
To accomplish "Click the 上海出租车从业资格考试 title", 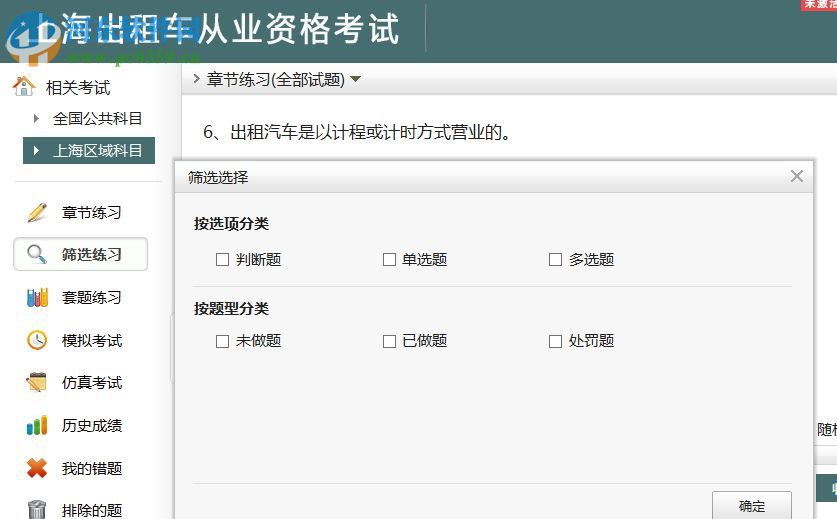I will tap(216, 29).
